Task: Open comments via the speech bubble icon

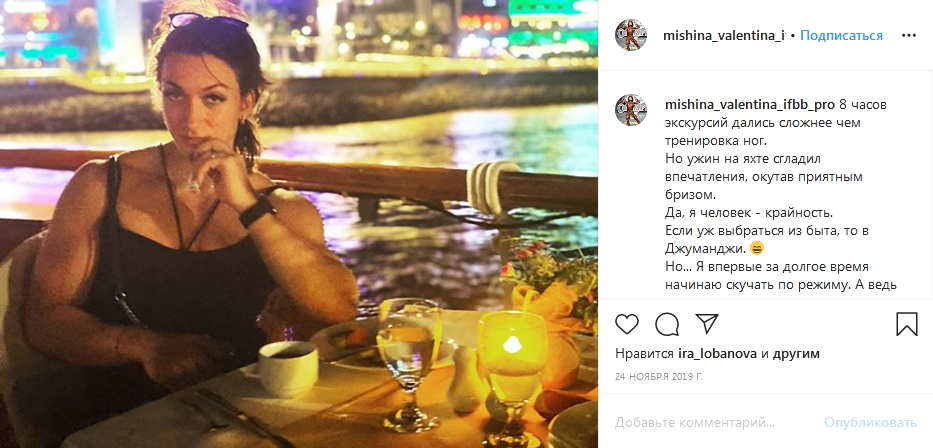Action: [x=667, y=324]
